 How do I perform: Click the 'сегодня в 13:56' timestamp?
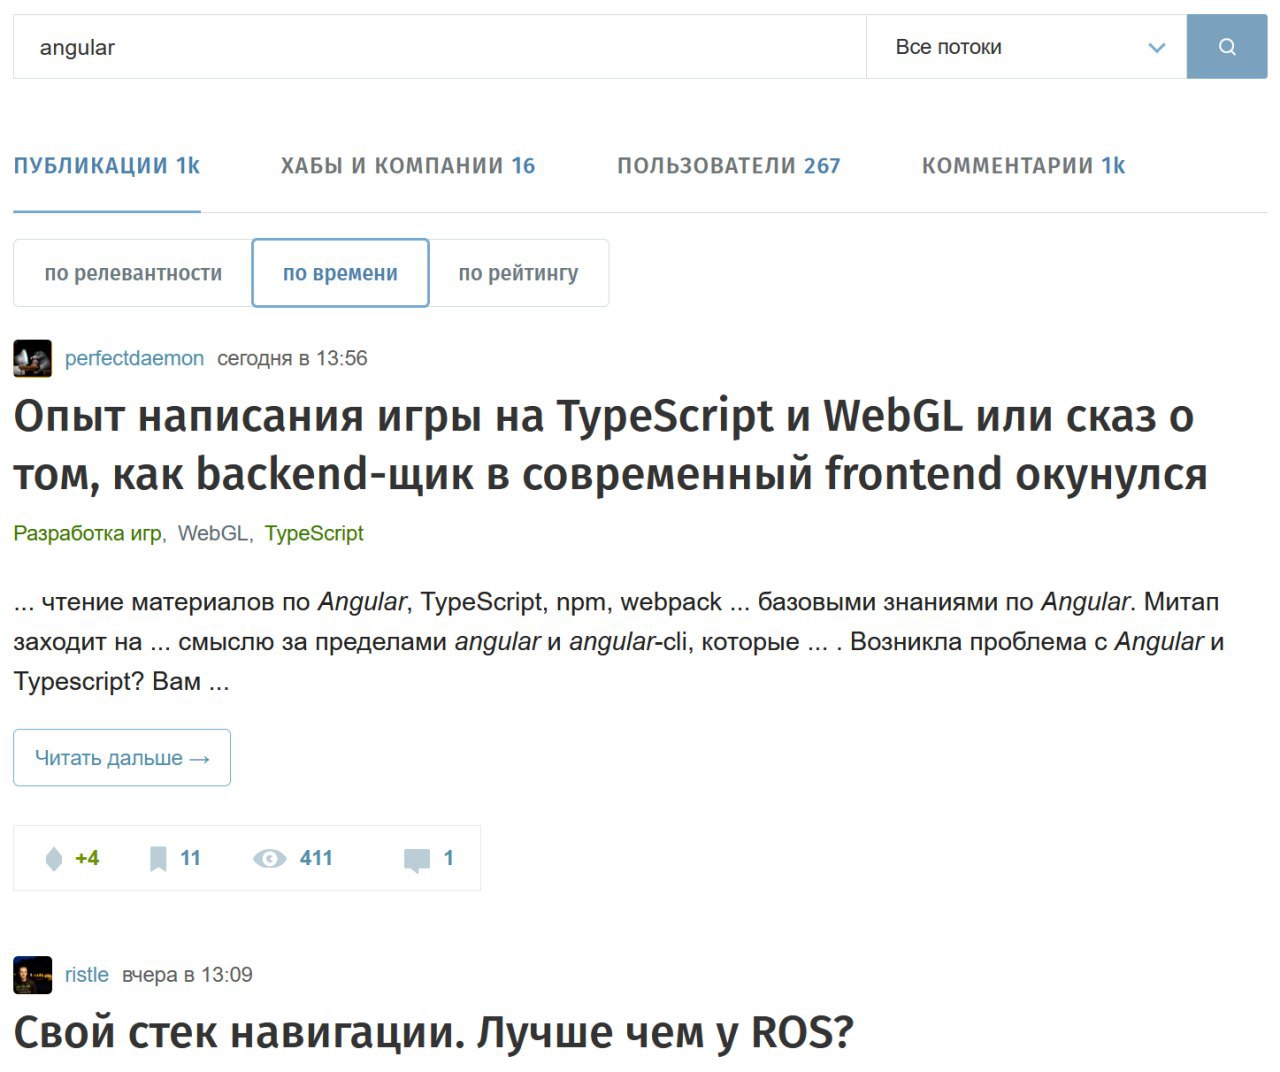[x=292, y=358]
